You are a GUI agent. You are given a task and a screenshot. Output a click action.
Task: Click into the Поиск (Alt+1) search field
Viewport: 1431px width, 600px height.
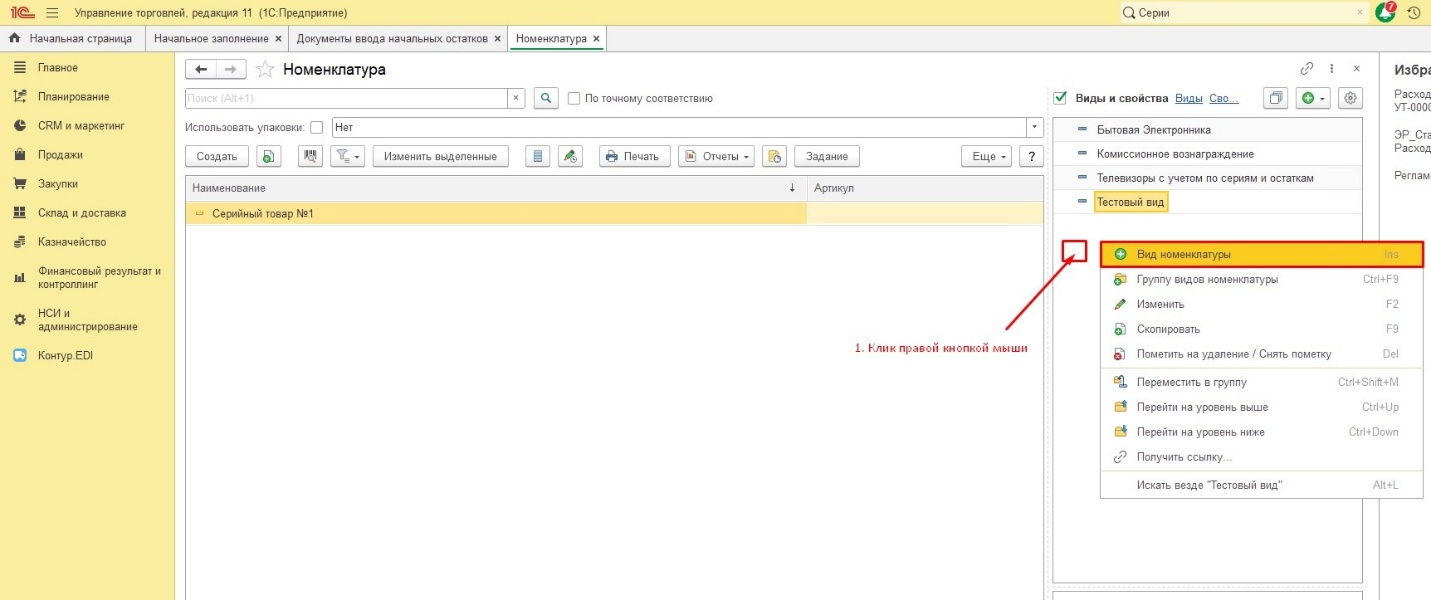pos(347,98)
